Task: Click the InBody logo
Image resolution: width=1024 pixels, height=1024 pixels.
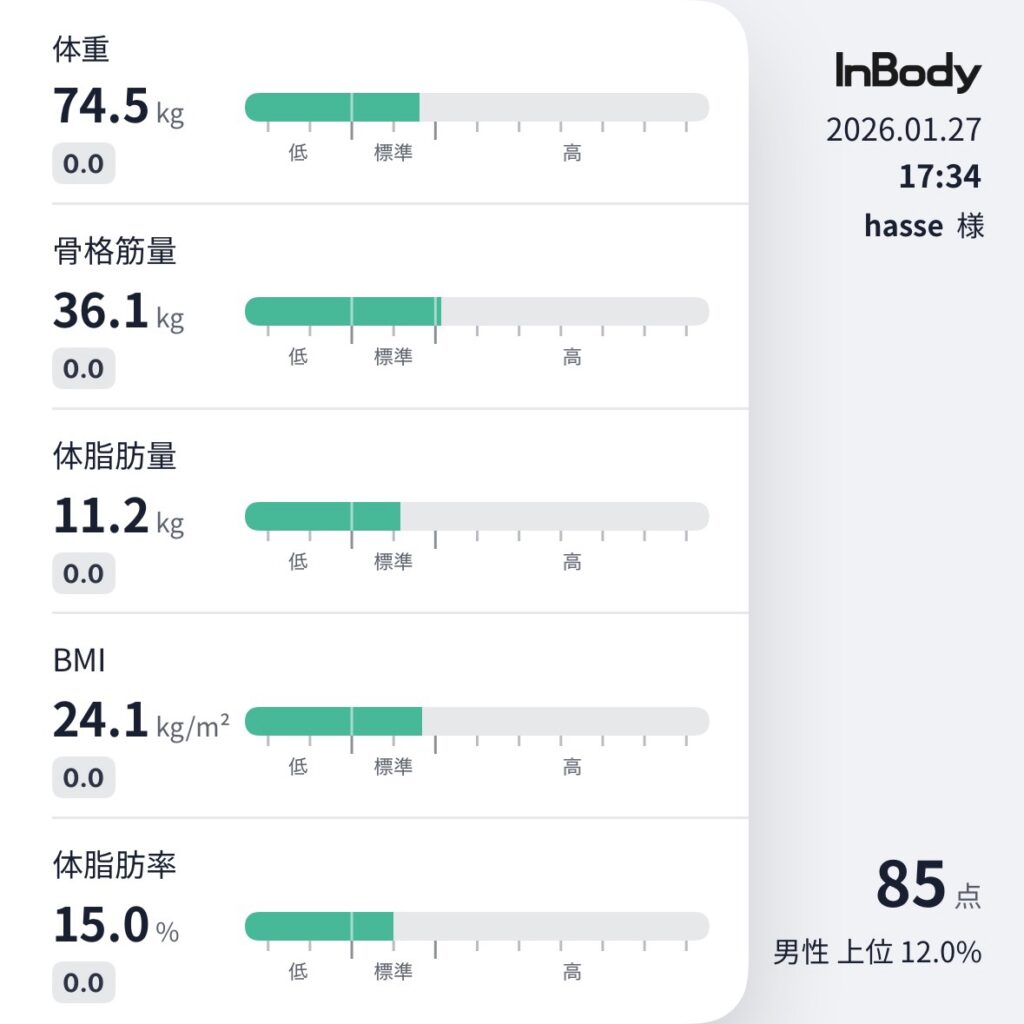Action: coord(908,74)
